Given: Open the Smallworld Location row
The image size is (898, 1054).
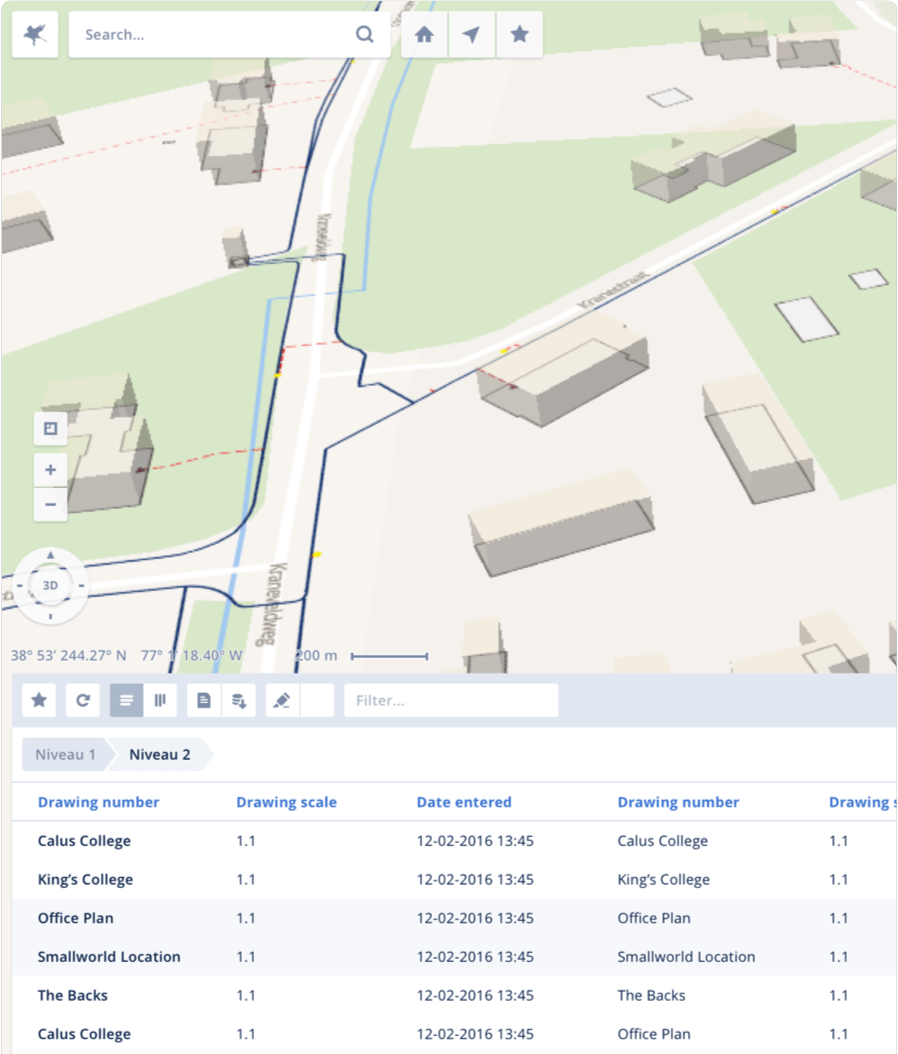Looking at the screenshot, I should click(109, 957).
